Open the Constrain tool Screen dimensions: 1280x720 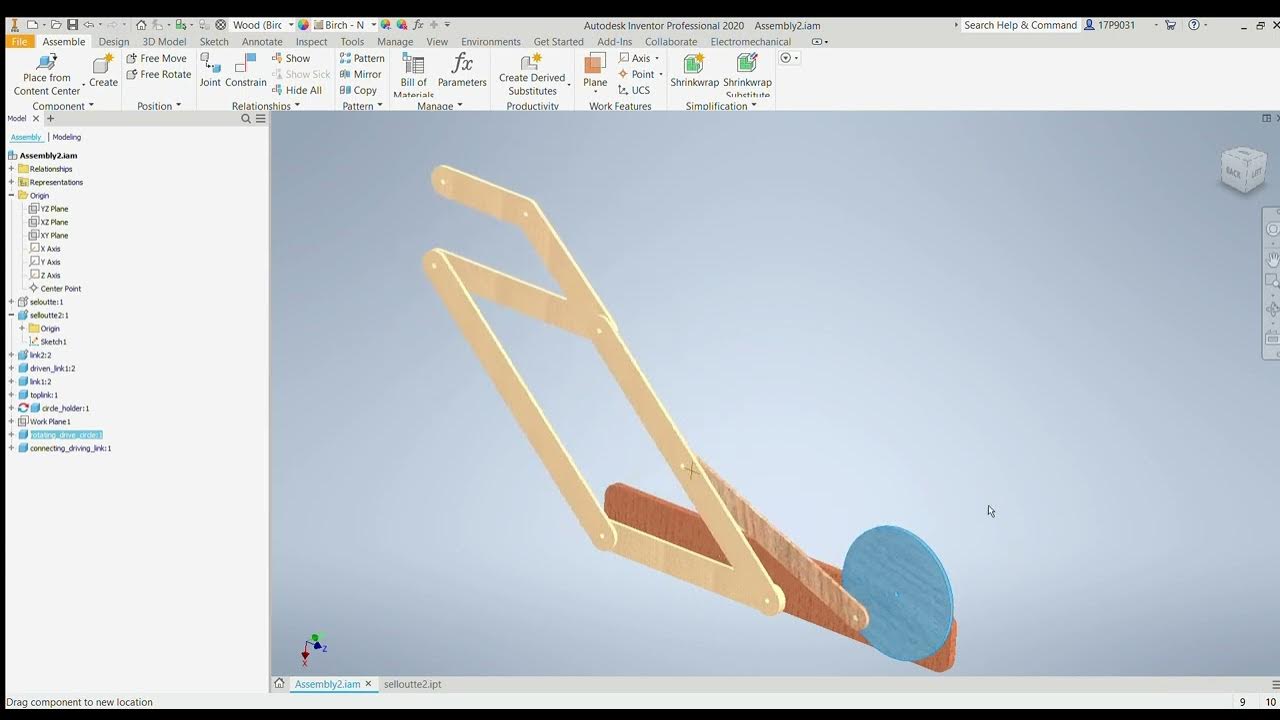(245, 71)
